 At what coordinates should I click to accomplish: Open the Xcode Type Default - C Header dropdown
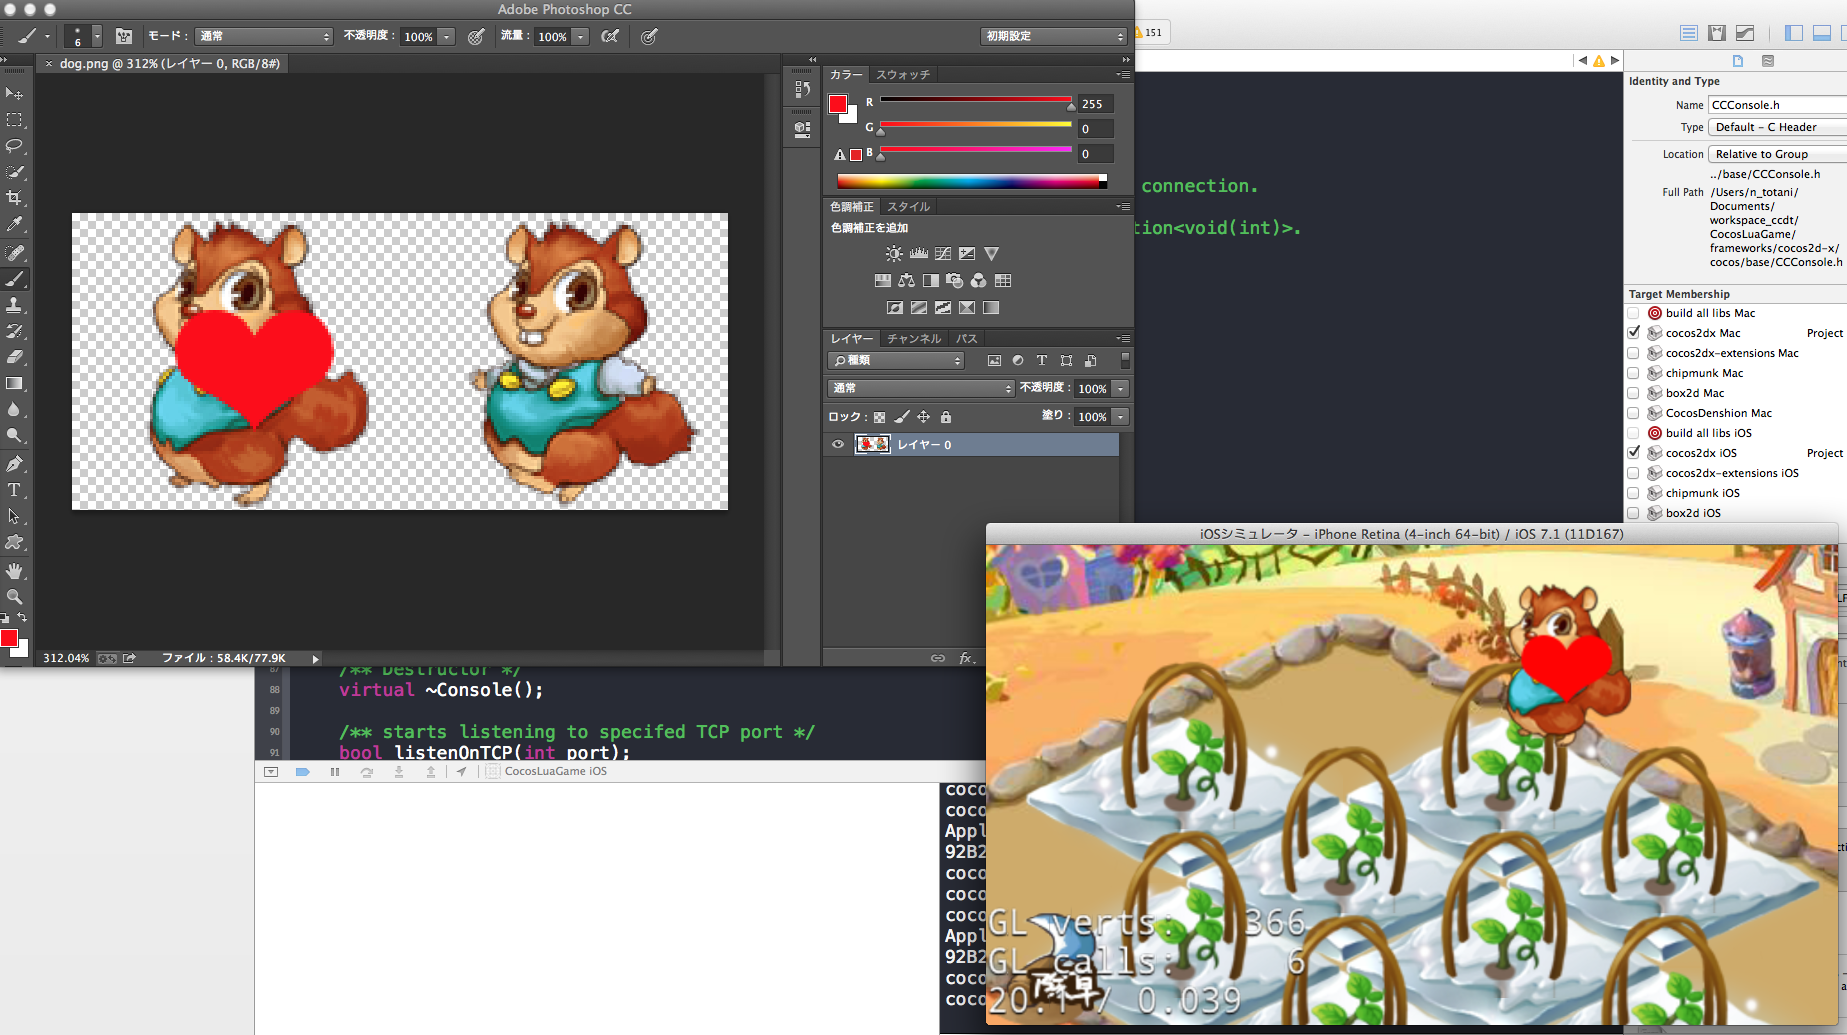click(1777, 127)
